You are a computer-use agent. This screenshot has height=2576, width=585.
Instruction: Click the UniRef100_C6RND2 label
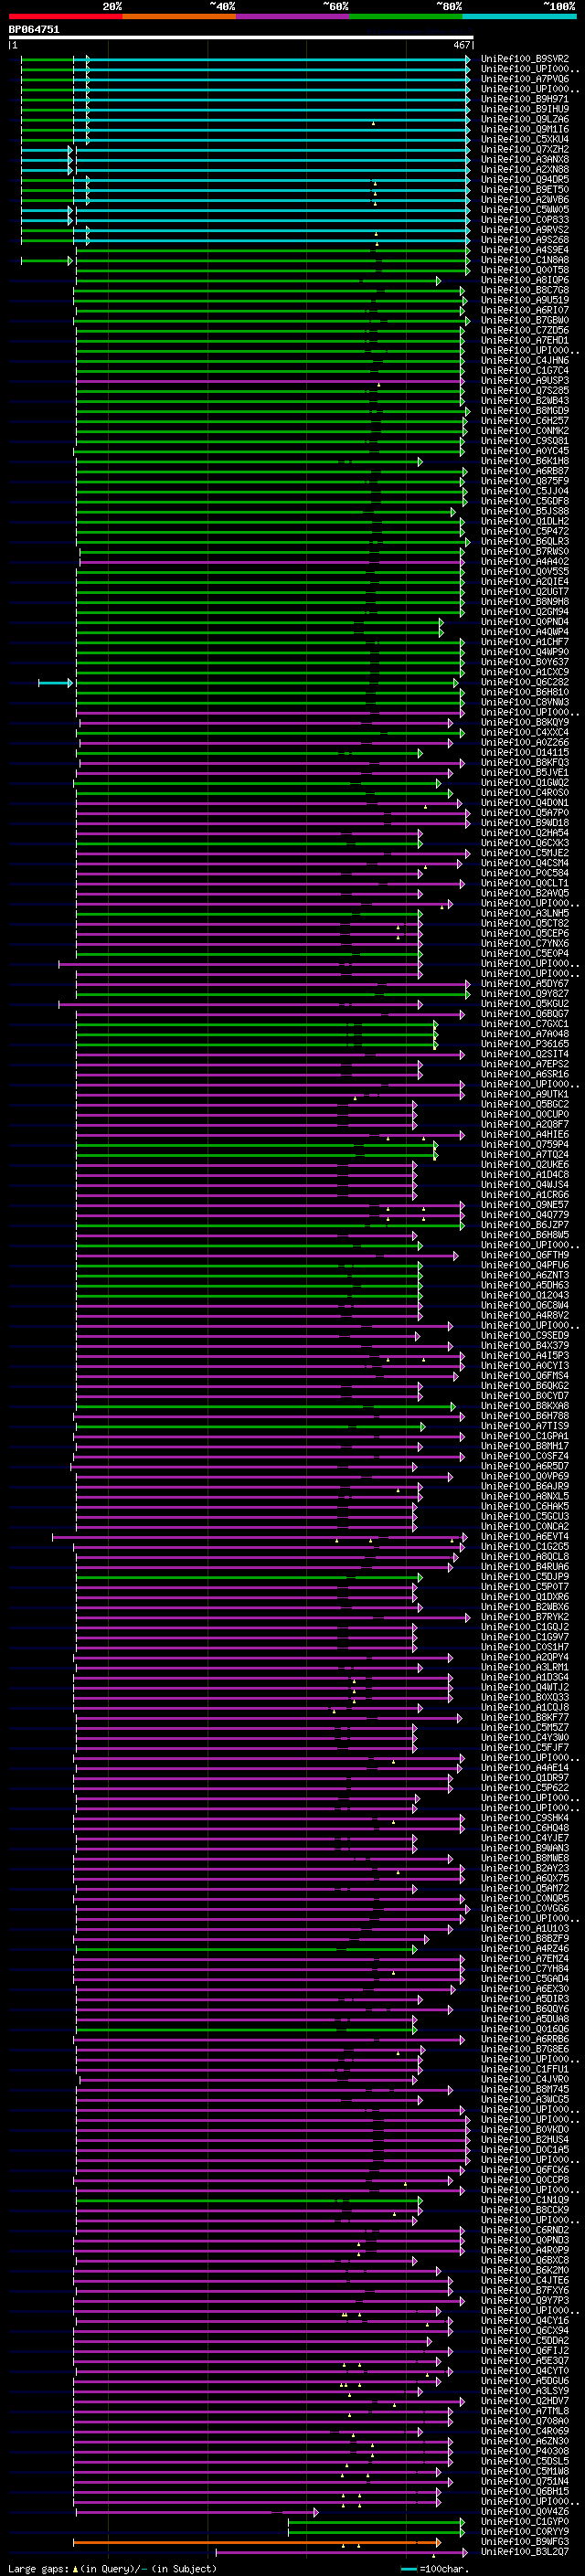pyautogui.click(x=525, y=2229)
